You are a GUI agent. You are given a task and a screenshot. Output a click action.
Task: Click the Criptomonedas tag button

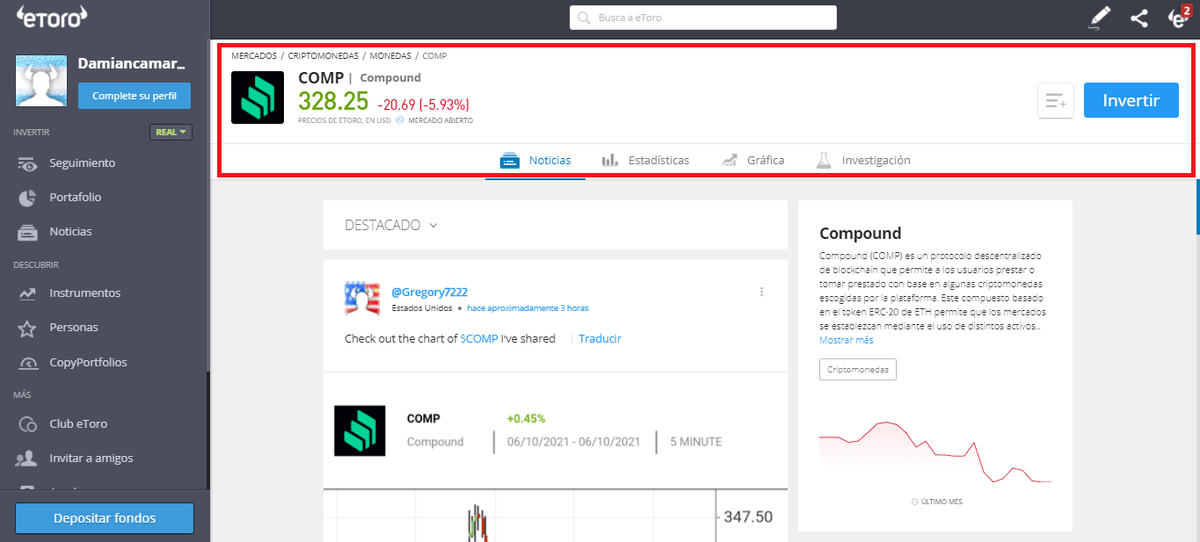[858, 370]
